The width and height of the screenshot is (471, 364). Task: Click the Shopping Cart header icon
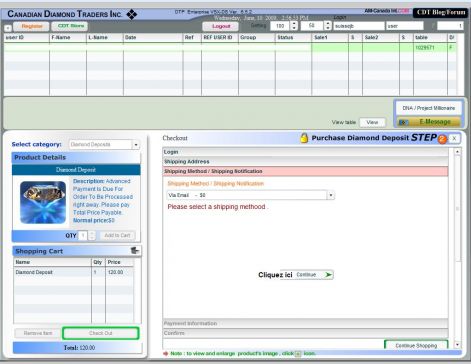(x=135, y=250)
